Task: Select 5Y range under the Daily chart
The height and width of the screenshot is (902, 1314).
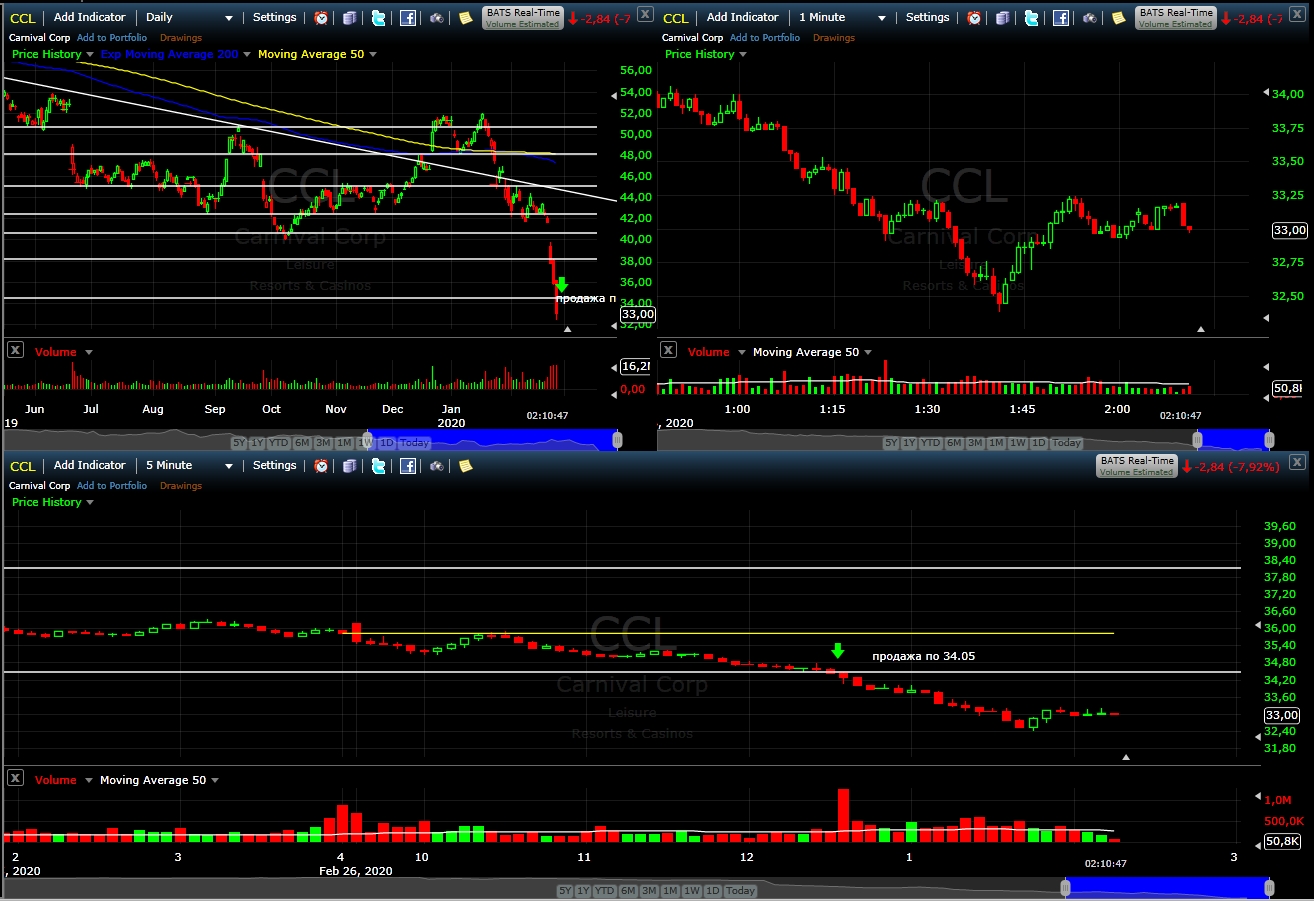Action: pos(239,443)
